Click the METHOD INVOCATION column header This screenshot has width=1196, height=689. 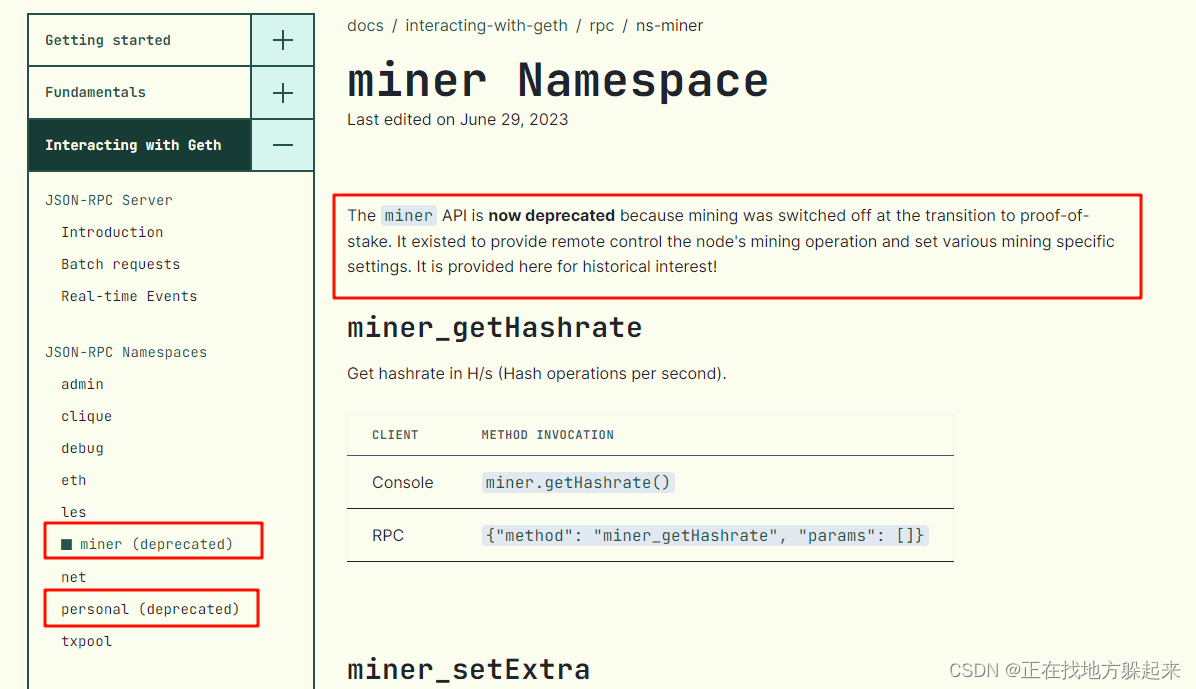click(x=547, y=435)
